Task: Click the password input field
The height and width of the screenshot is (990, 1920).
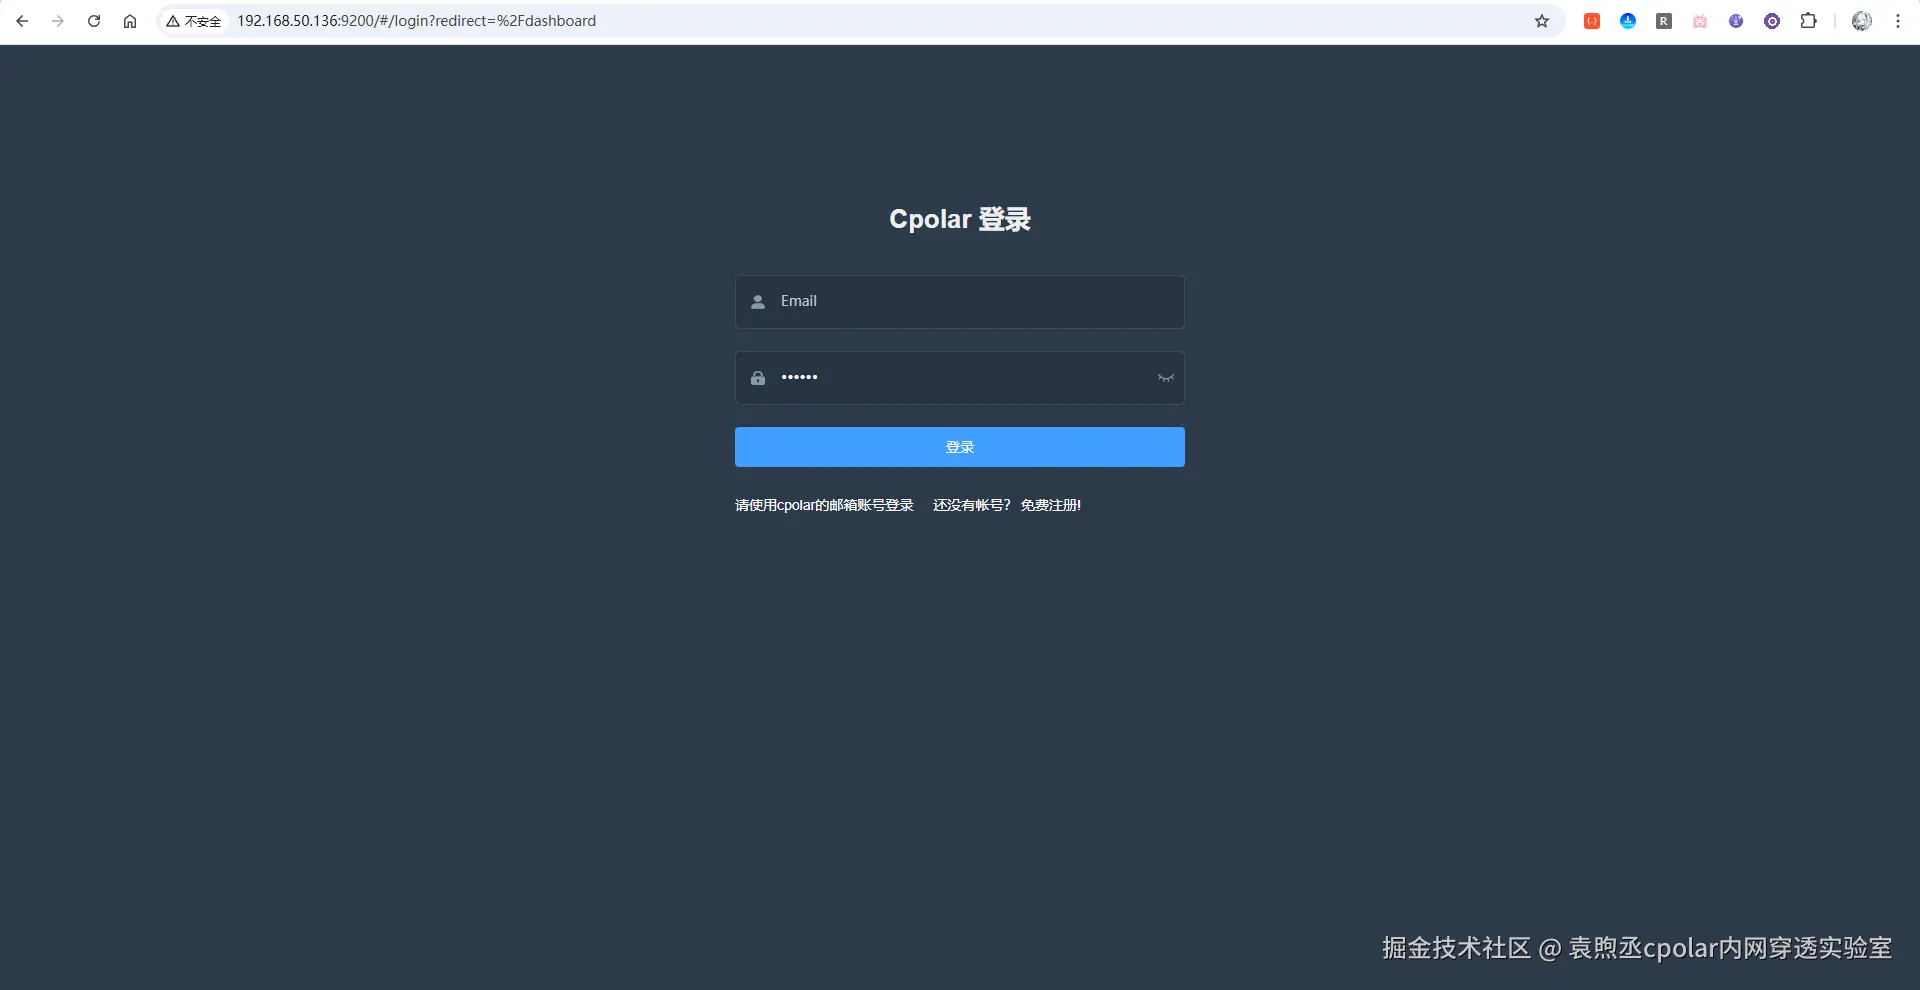Action: pyautogui.click(x=960, y=378)
